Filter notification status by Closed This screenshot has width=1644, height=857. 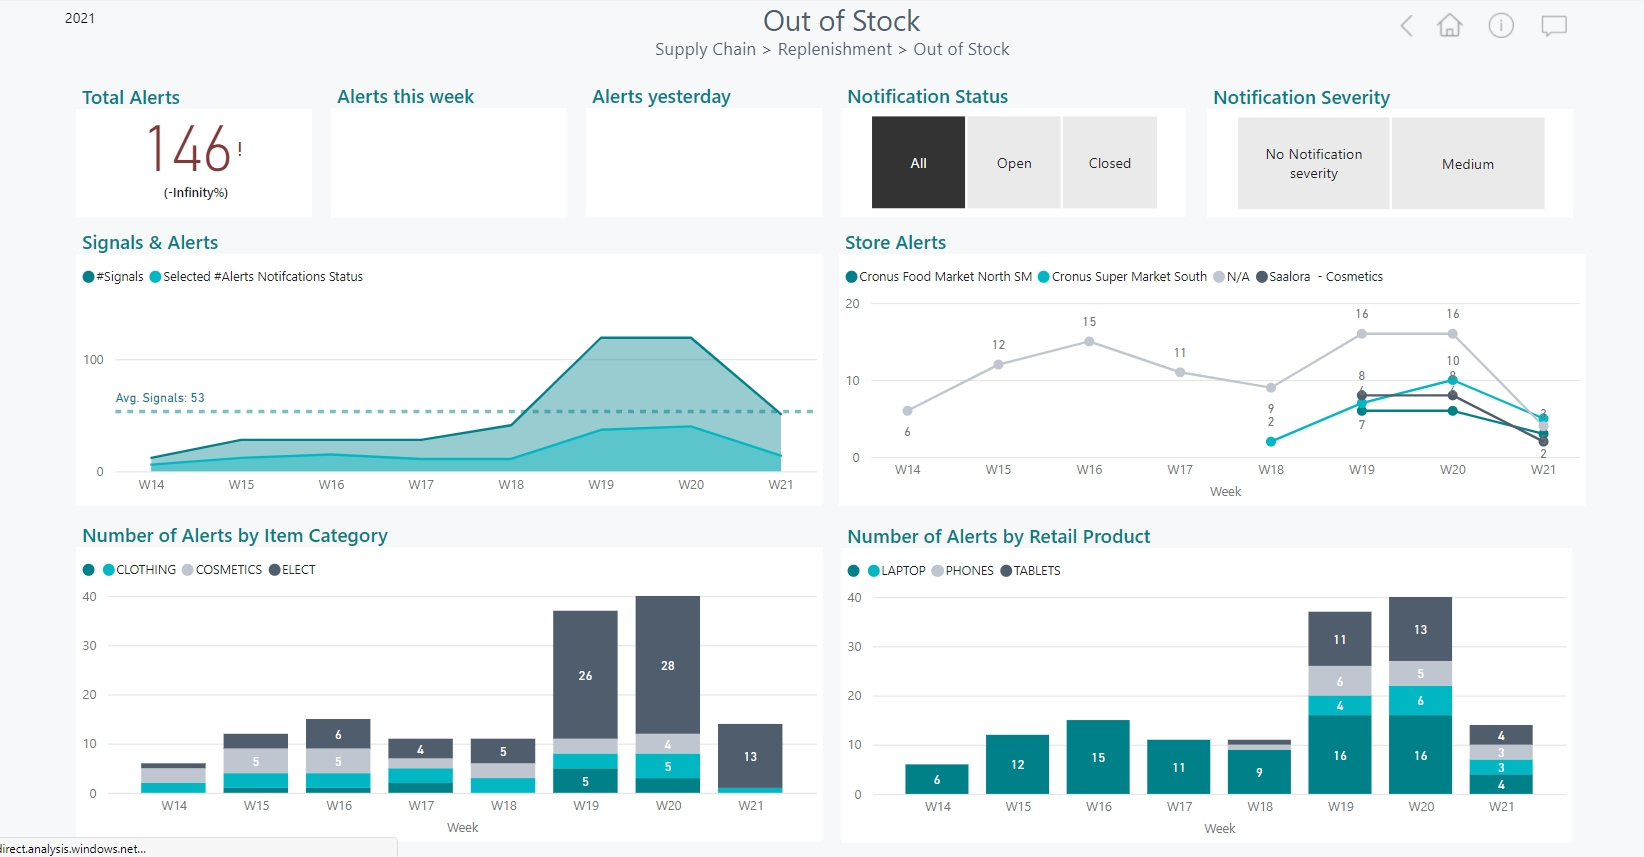1109,163
